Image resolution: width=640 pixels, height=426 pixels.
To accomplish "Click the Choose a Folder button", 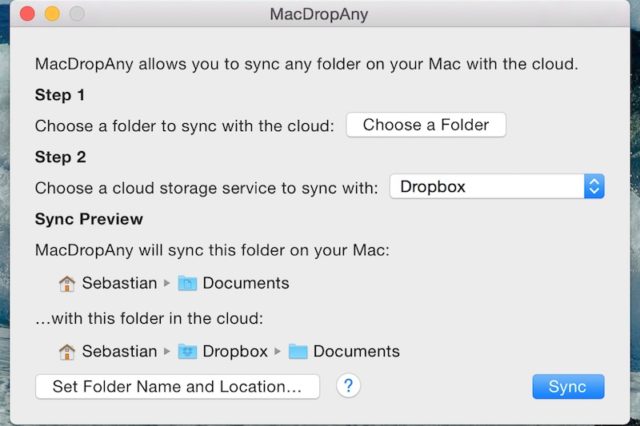I will point(426,125).
